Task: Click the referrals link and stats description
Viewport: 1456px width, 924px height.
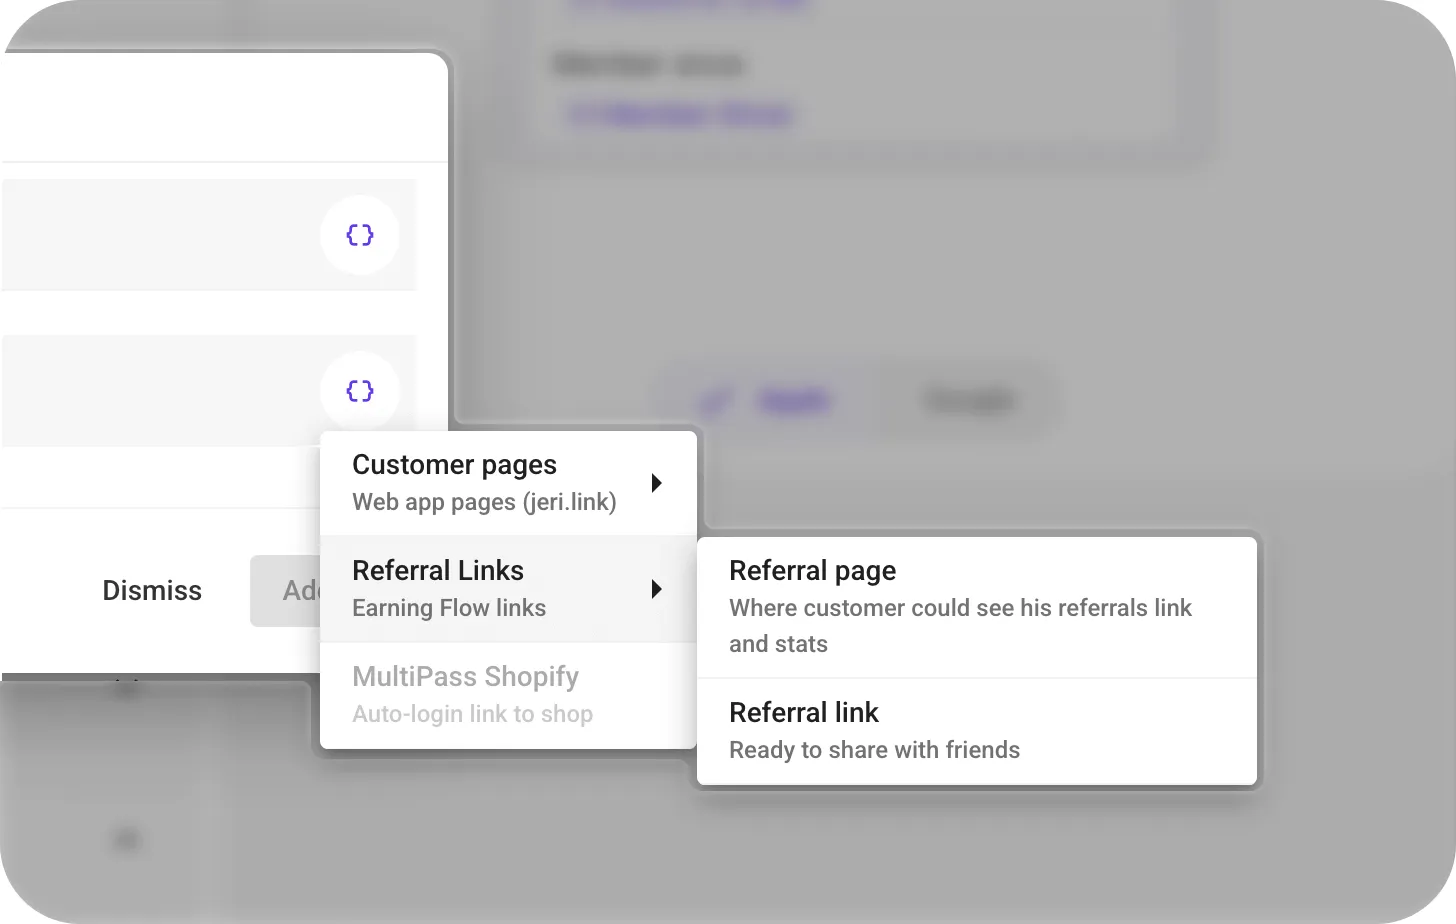Action: tap(960, 625)
